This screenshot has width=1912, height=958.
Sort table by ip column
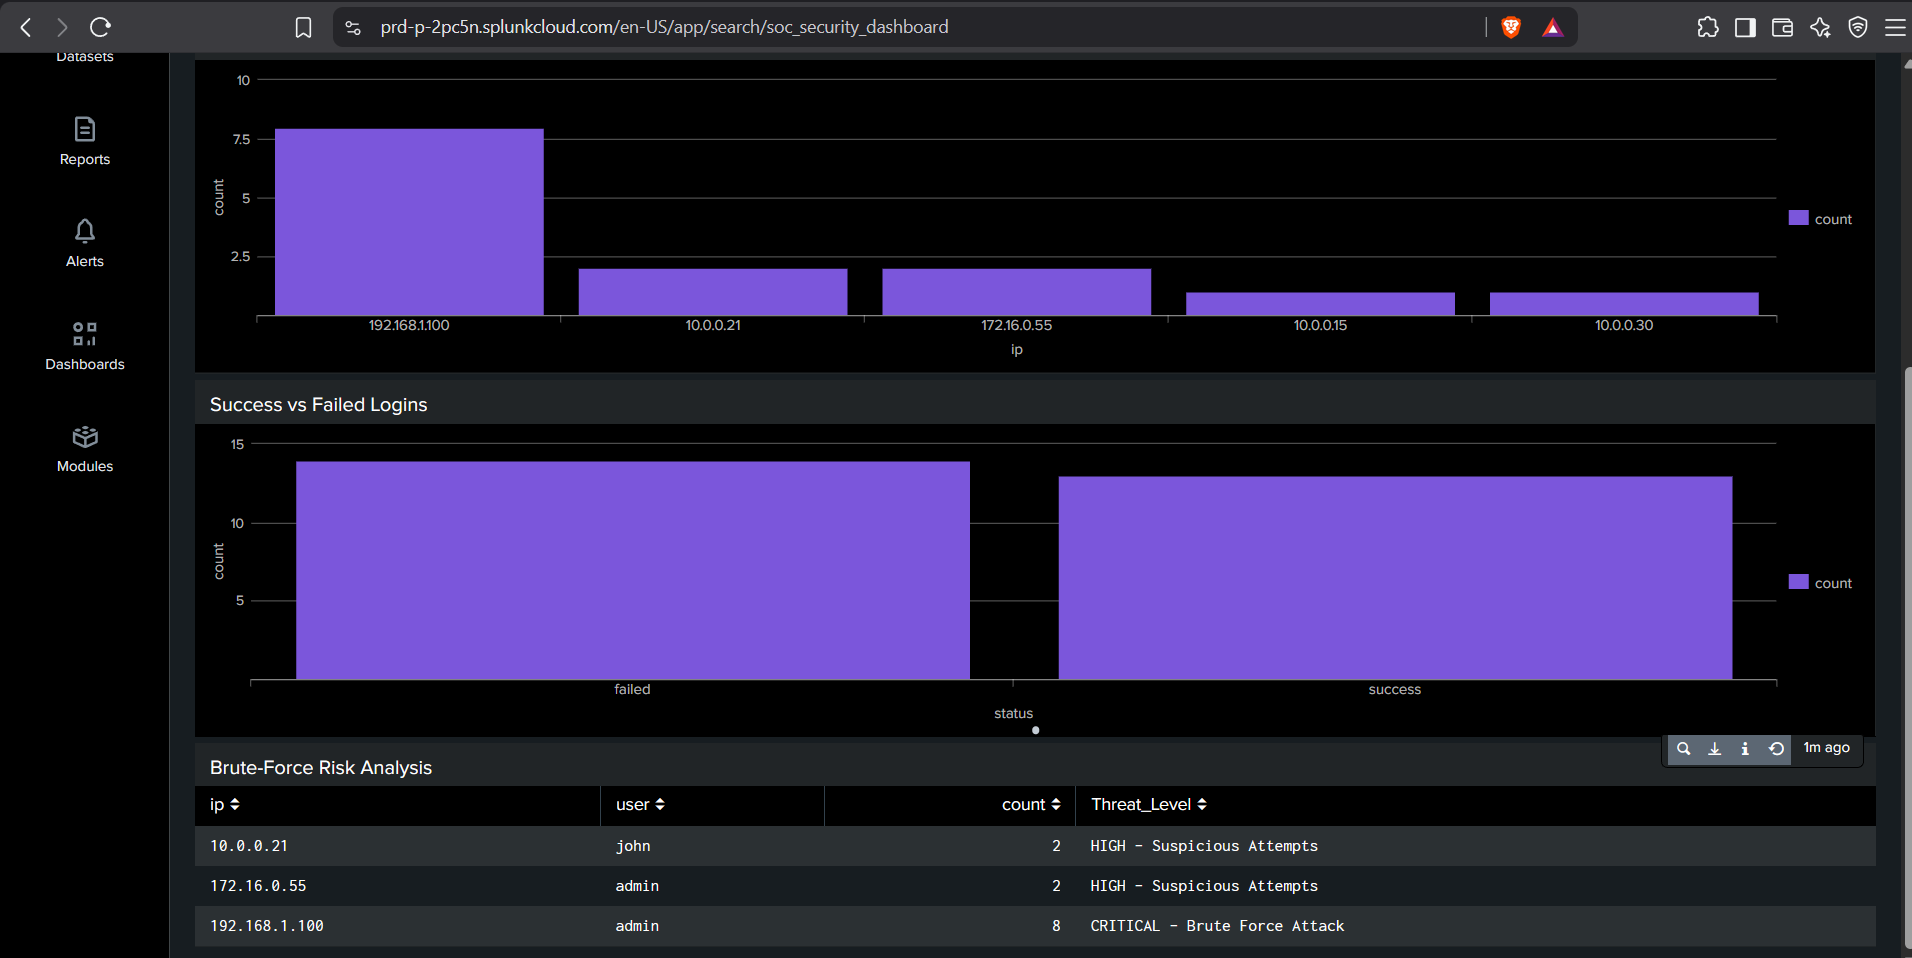[225, 805]
